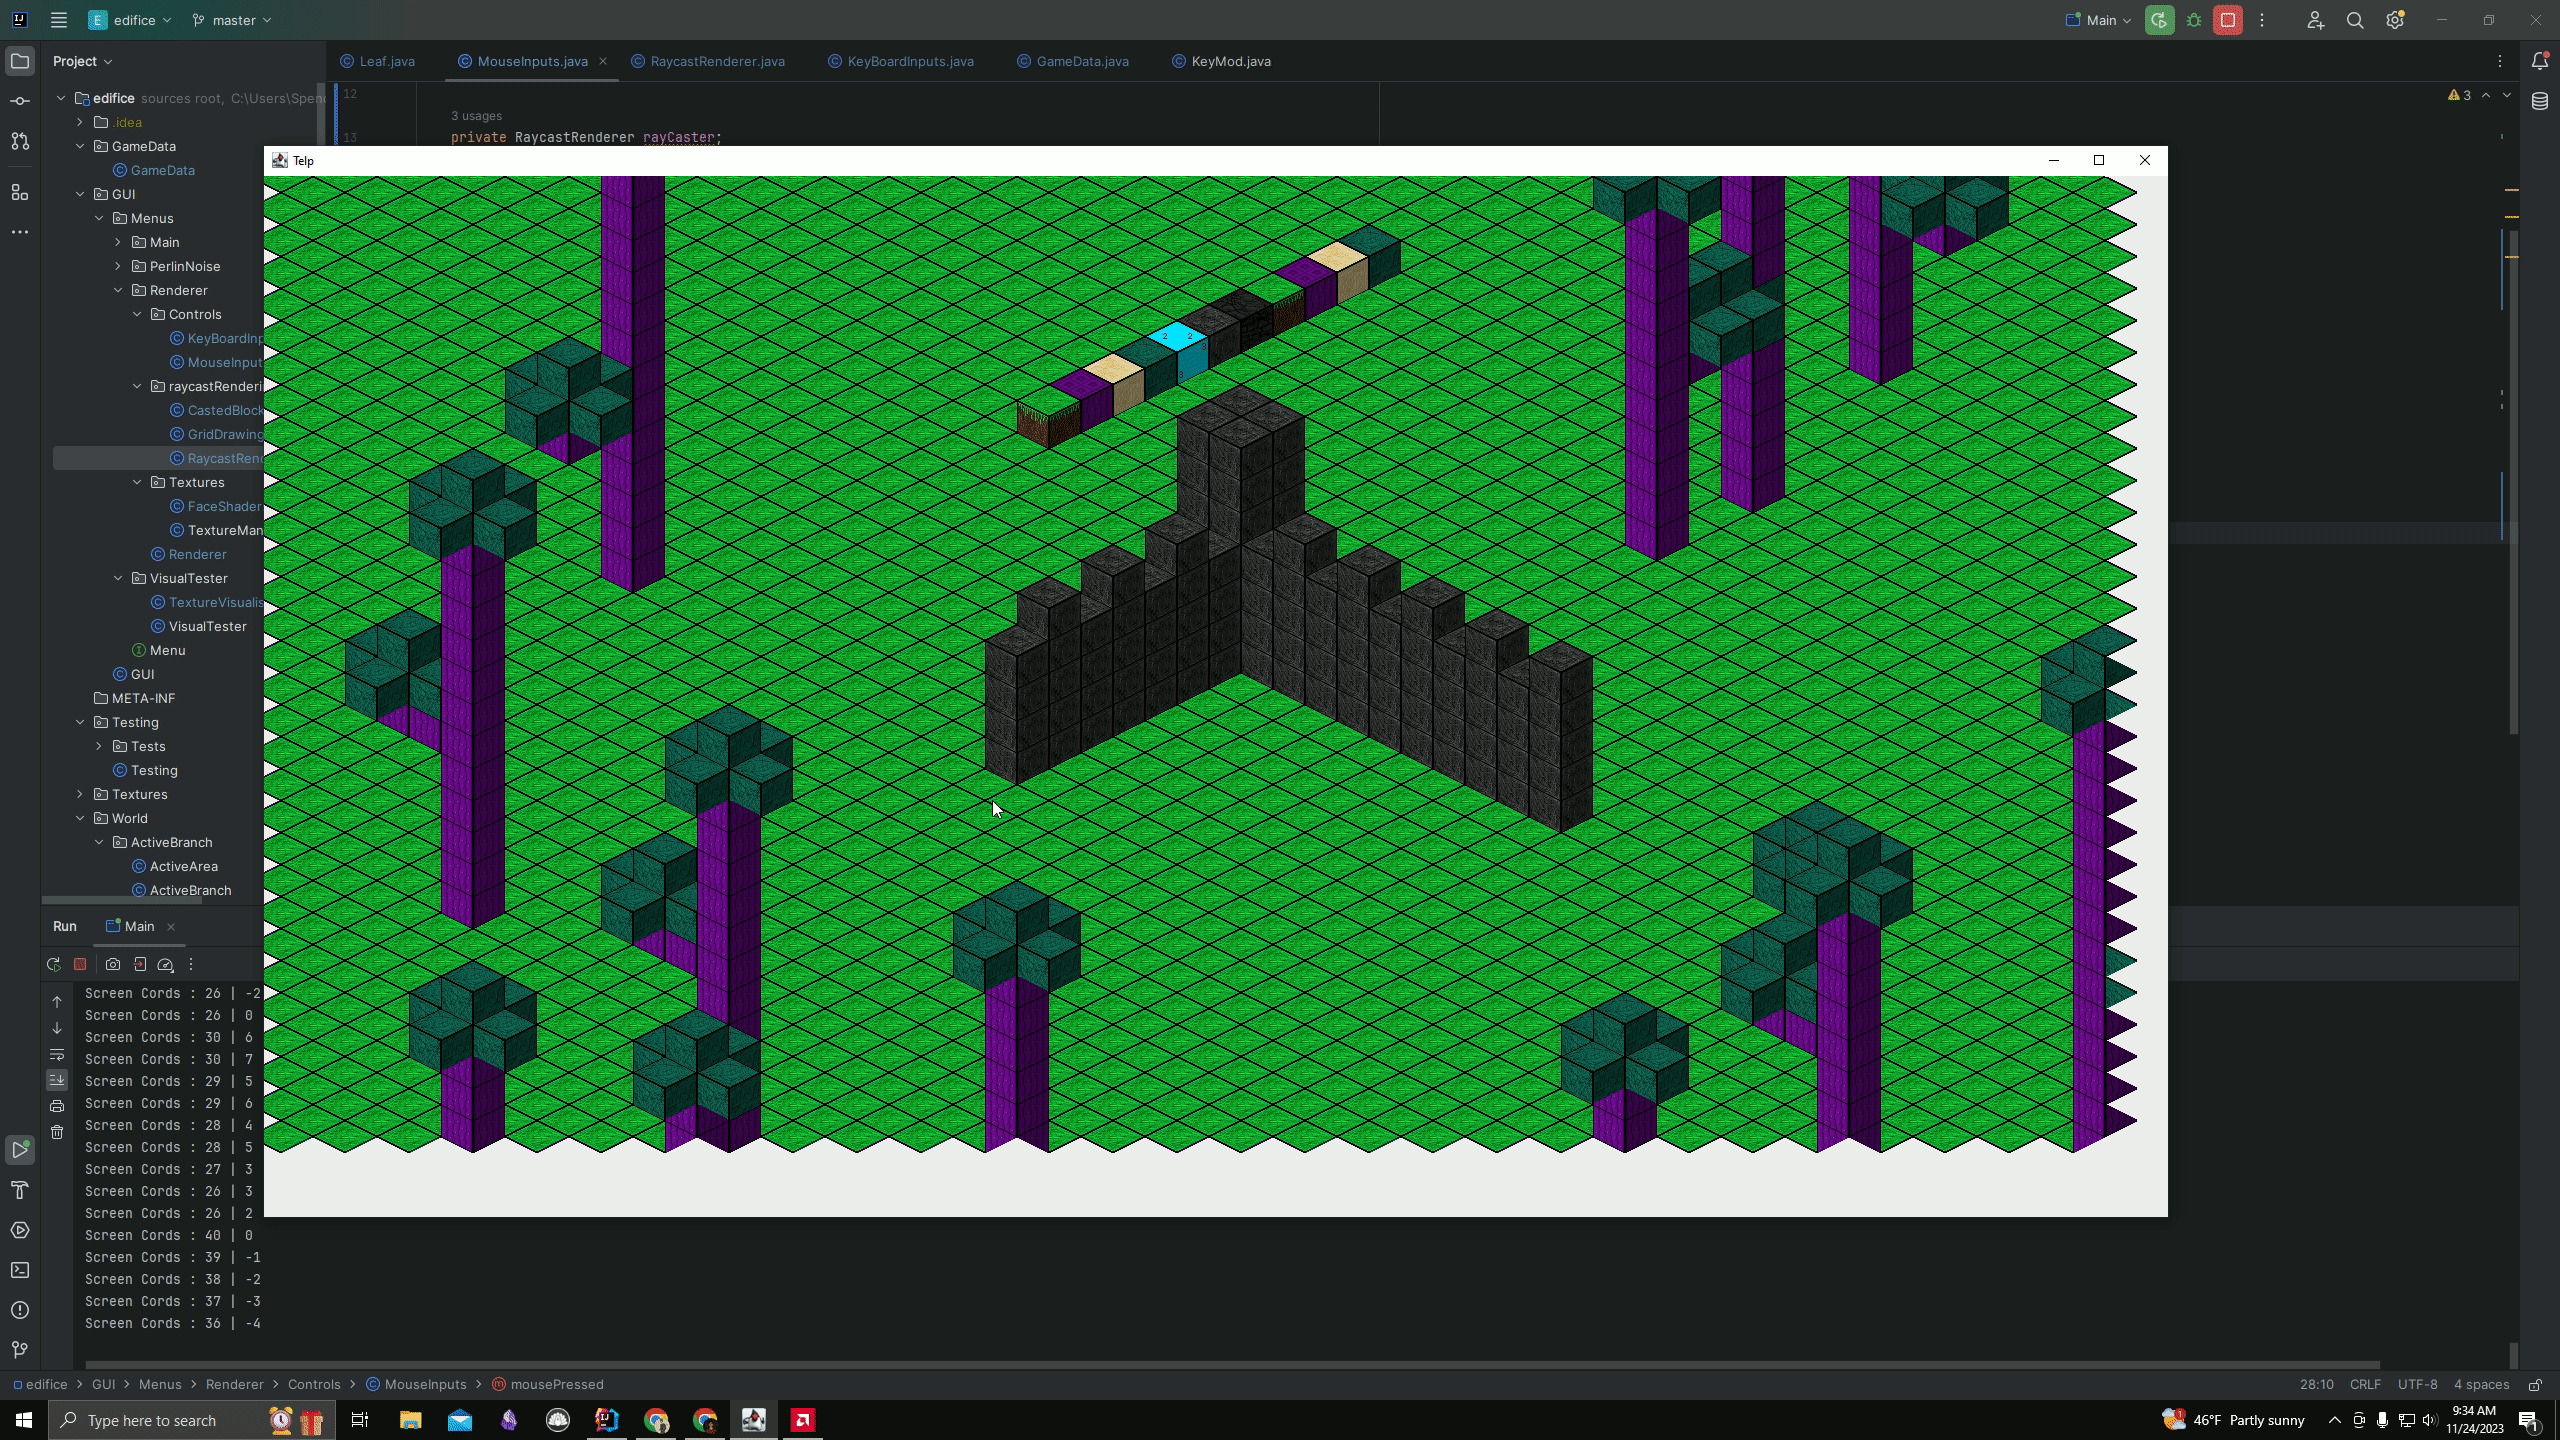The width and height of the screenshot is (2560, 1440).
Task: Click mousePressed in the breadcrumb bar
Action: [x=556, y=1384]
